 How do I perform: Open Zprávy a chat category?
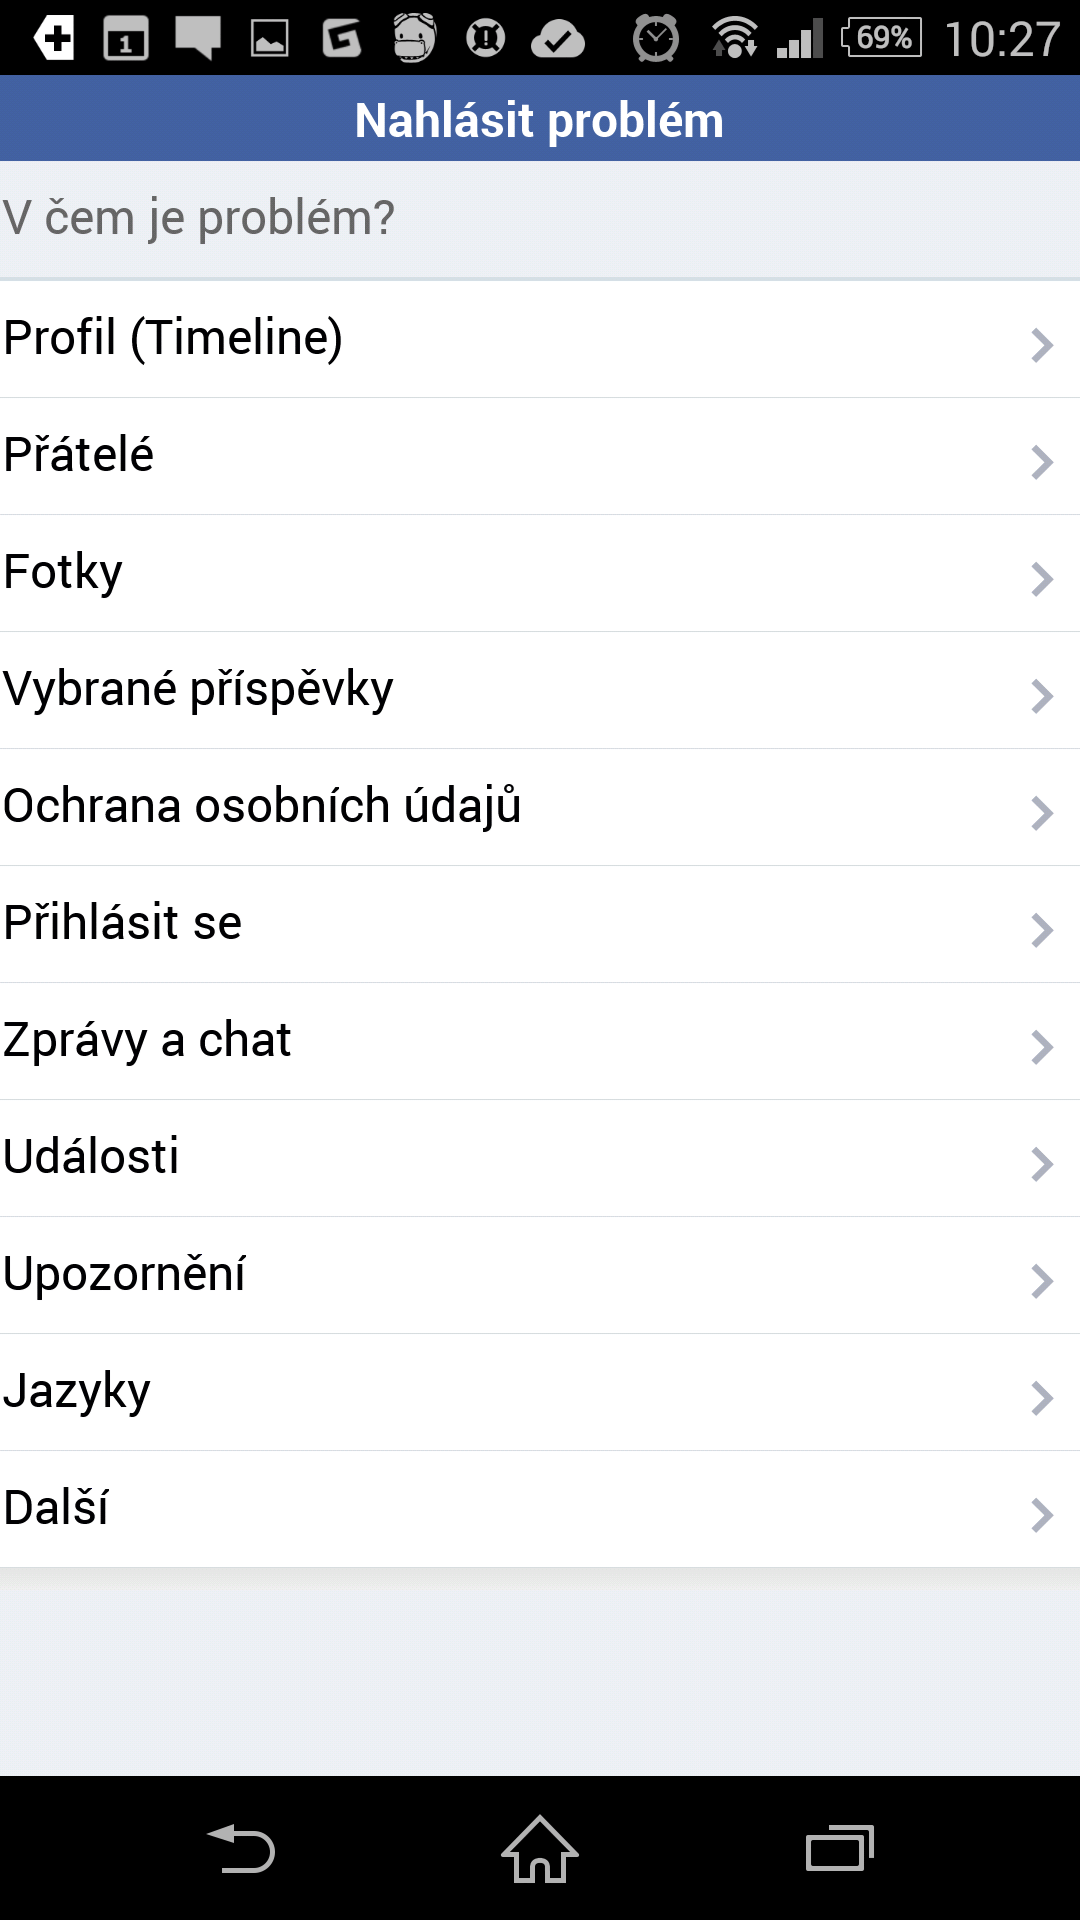tap(540, 1042)
